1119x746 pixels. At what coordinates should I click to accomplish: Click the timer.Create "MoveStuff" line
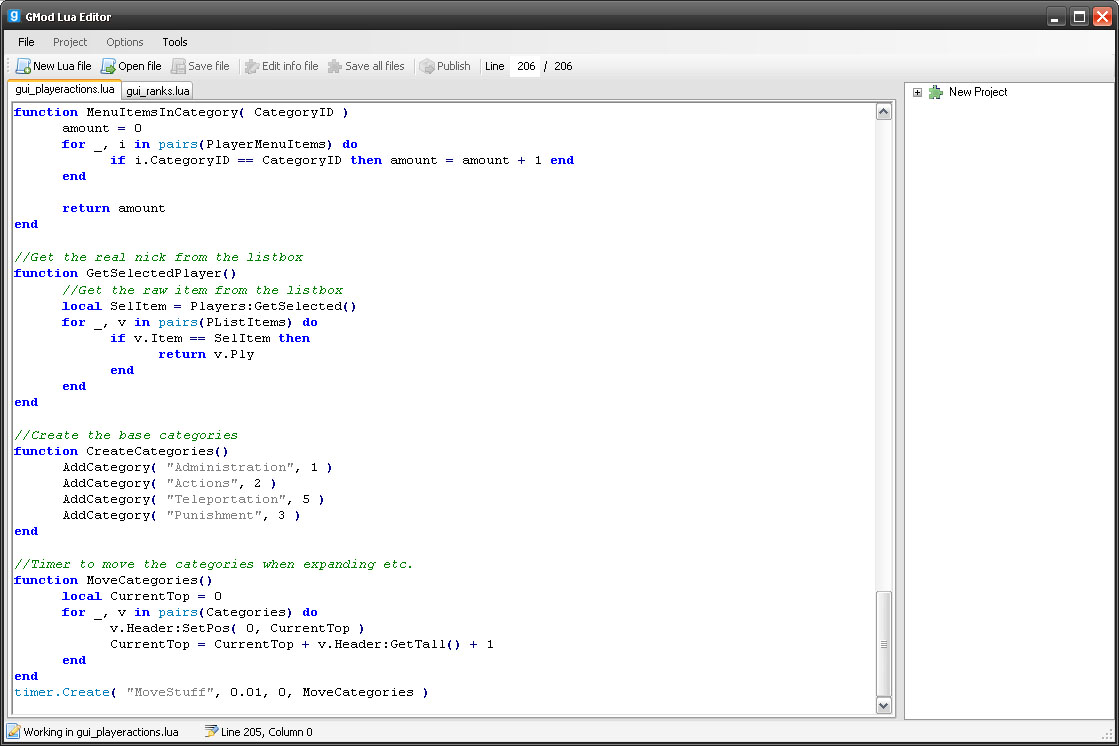(221, 692)
